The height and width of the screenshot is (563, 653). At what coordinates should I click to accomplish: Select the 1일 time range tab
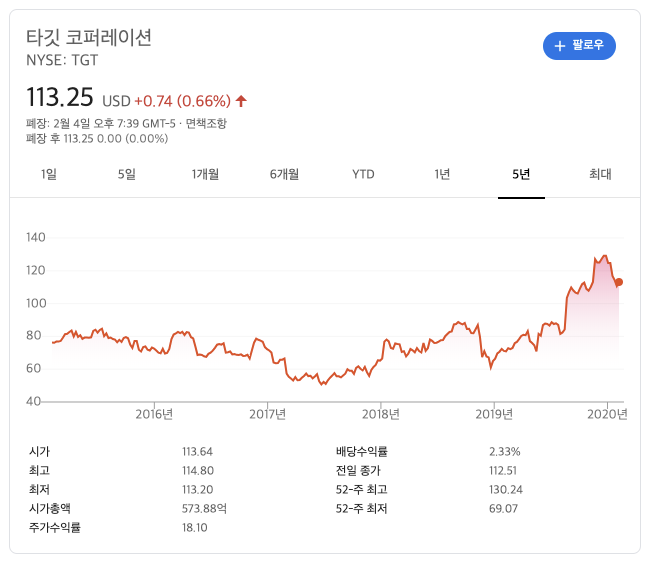click(49, 174)
